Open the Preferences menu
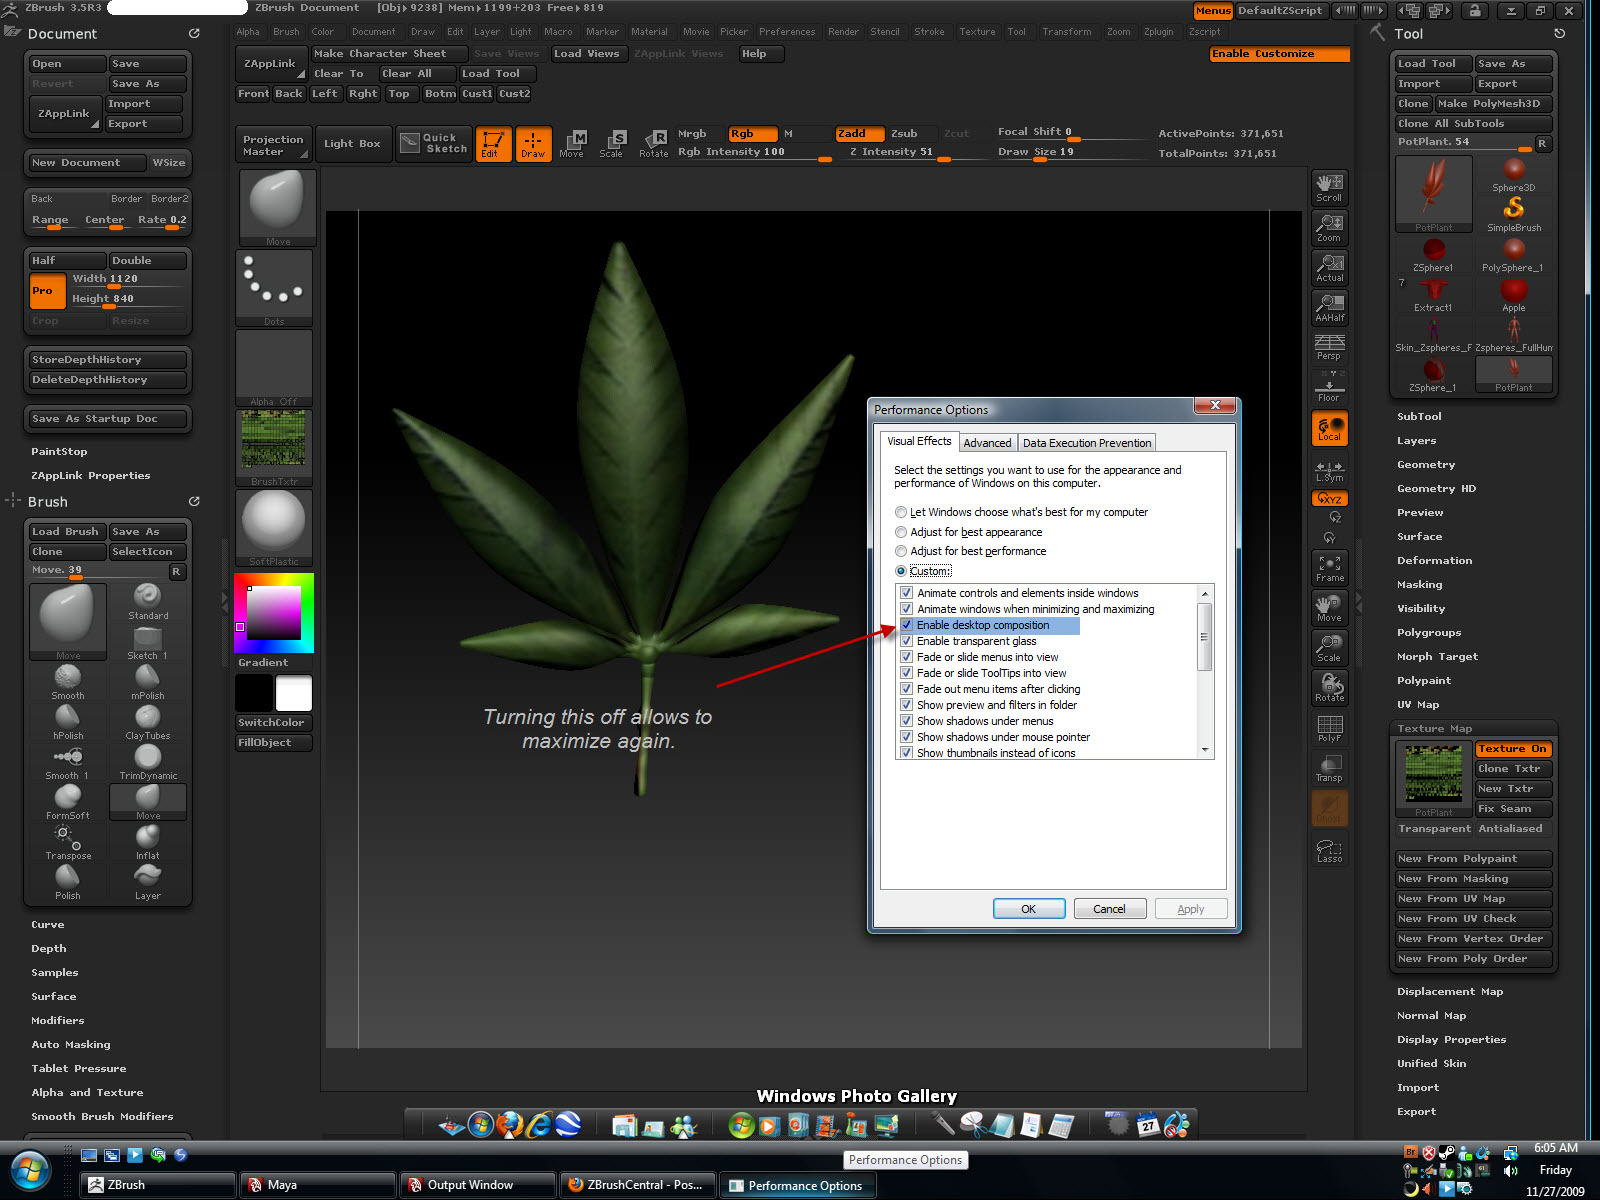 point(786,32)
